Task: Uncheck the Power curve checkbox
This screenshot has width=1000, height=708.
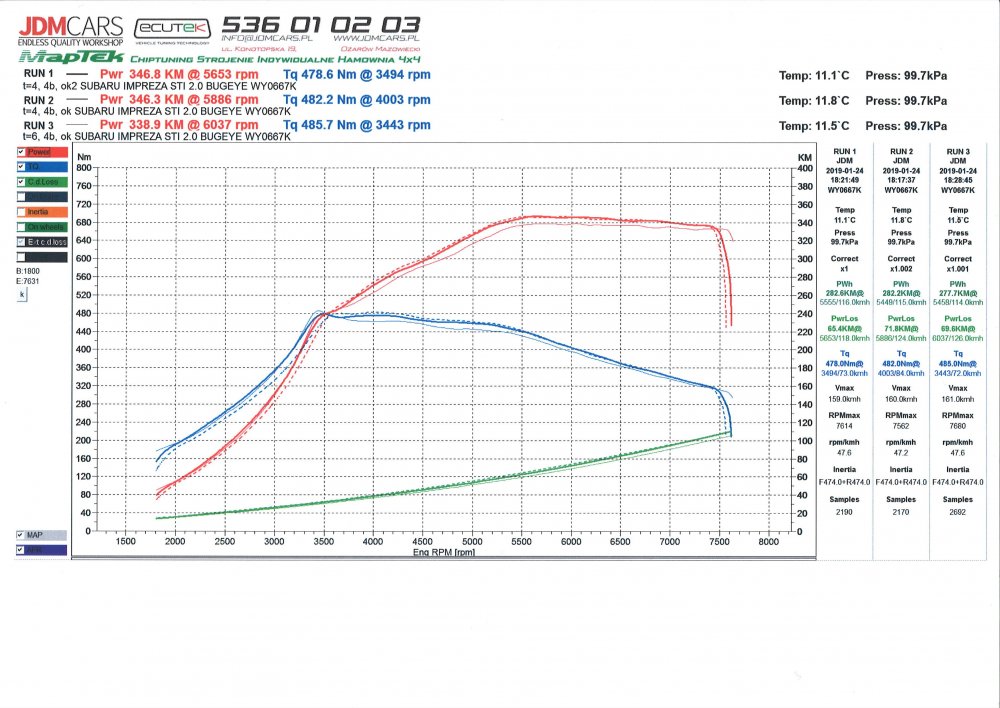Action: point(22,152)
